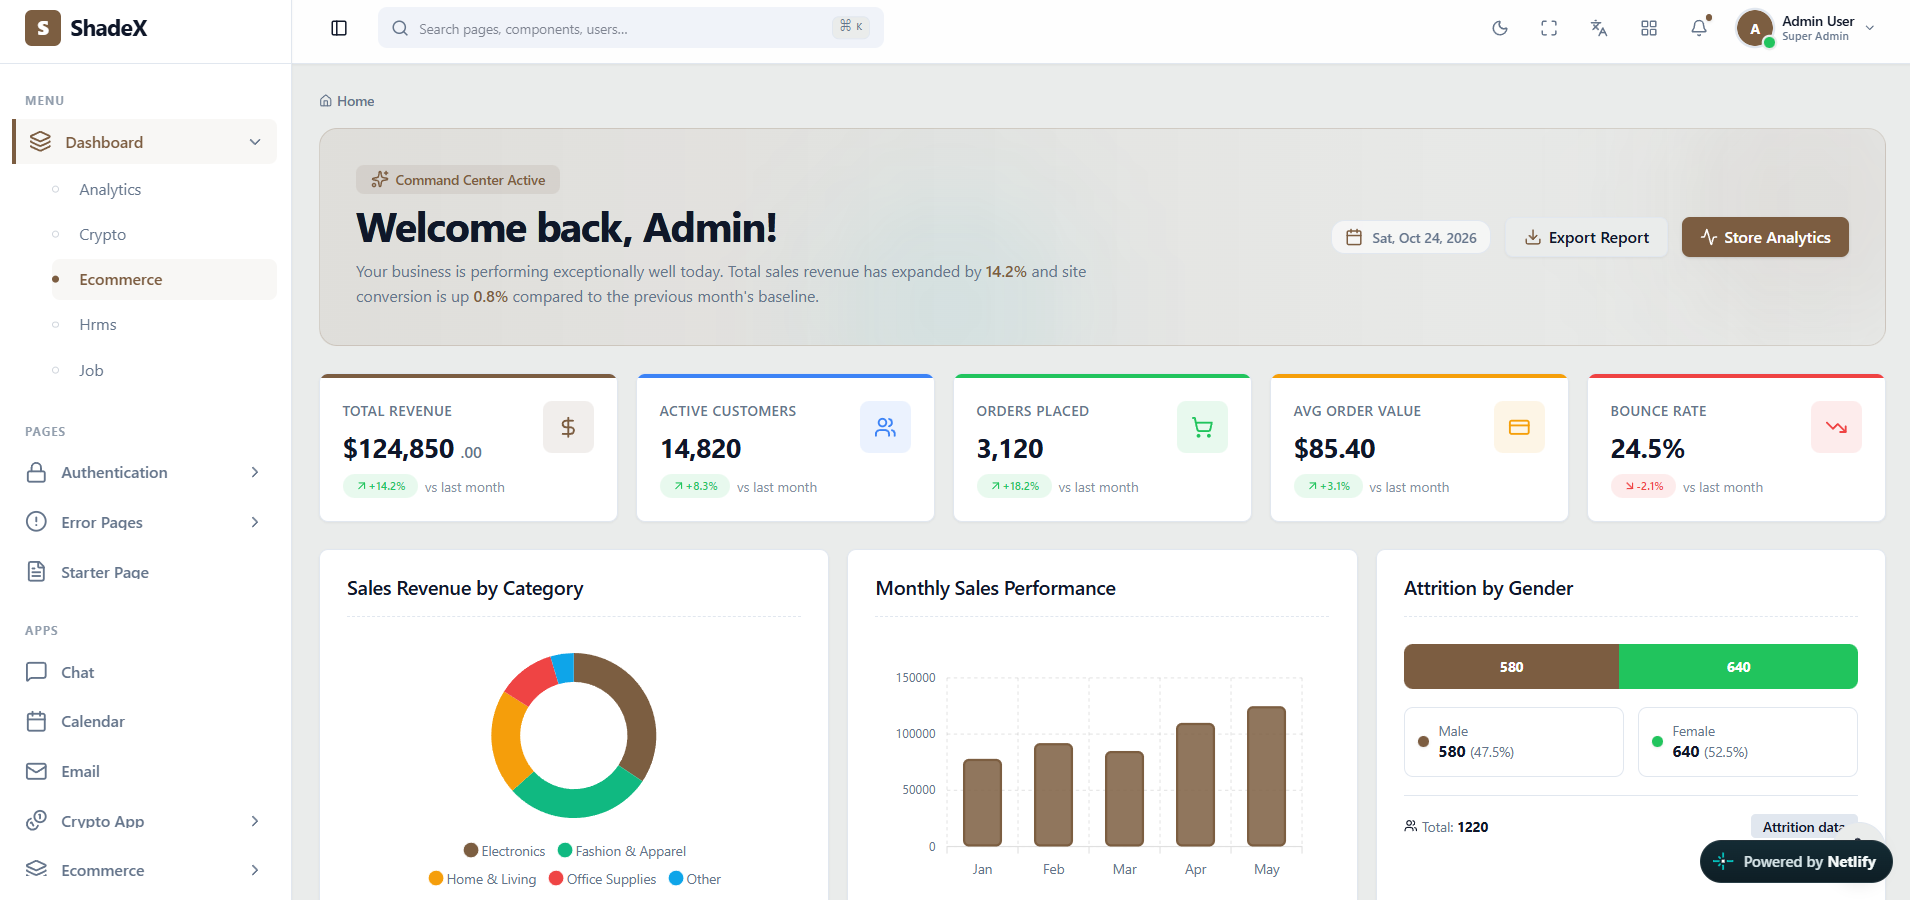Toggle Electronics legend in donut chart
The width and height of the screenshot is (1910, 900).
click(x=504, y=851)
